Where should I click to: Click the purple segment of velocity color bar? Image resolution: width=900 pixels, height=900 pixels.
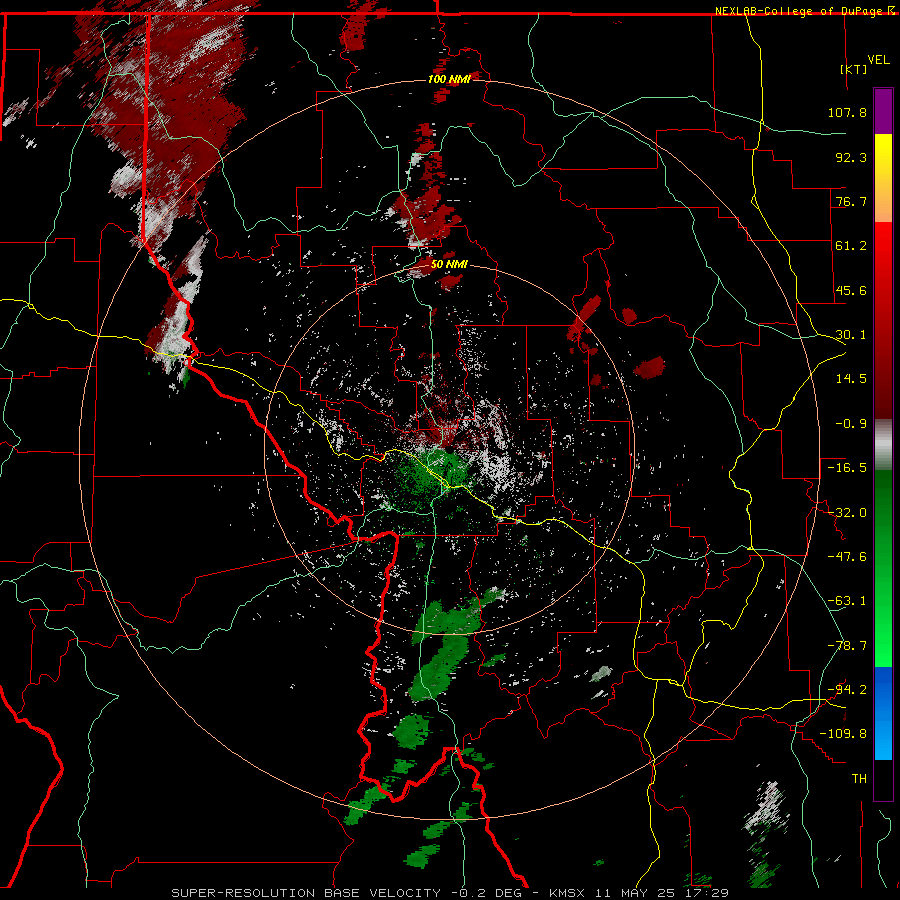tap(883, 111)
